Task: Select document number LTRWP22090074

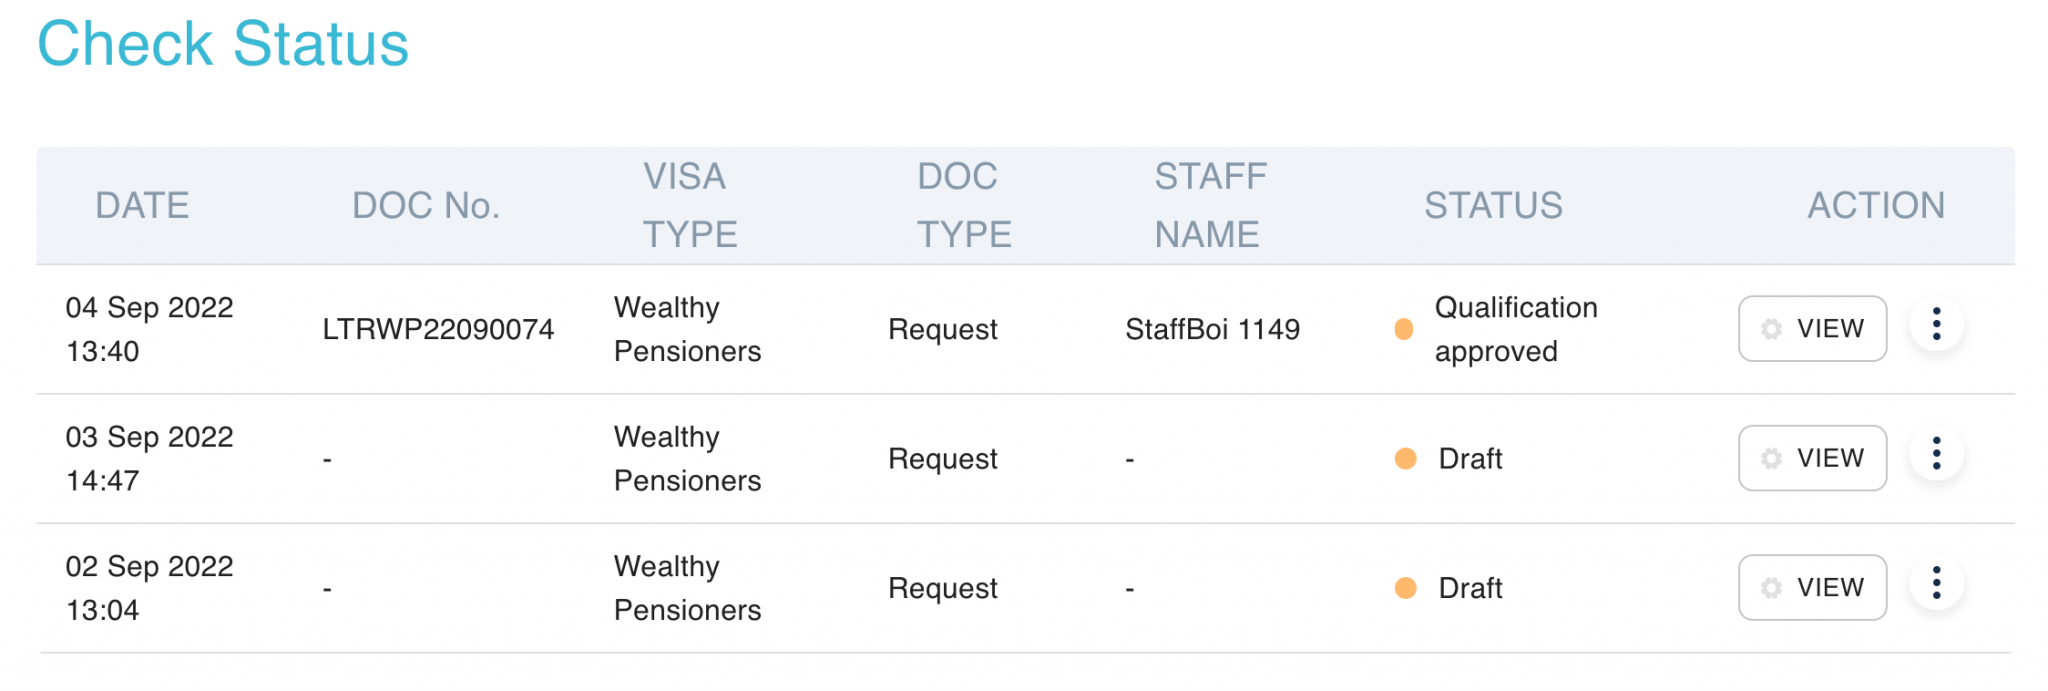Action: tap(438, 329)
